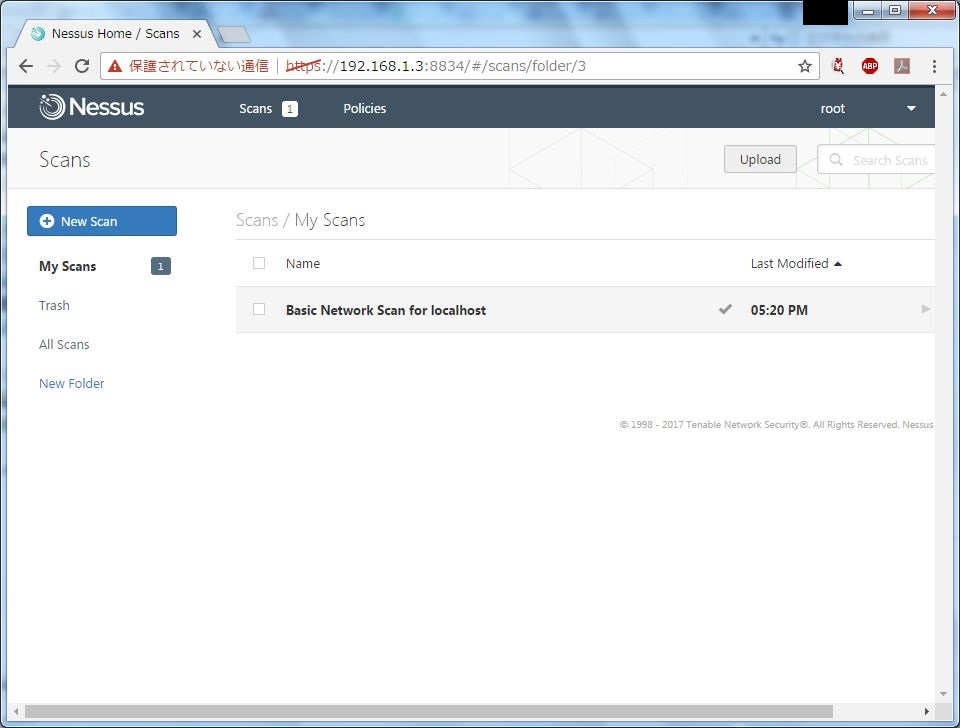Click the magnifier icon in Search Scans

coord(836,160)
